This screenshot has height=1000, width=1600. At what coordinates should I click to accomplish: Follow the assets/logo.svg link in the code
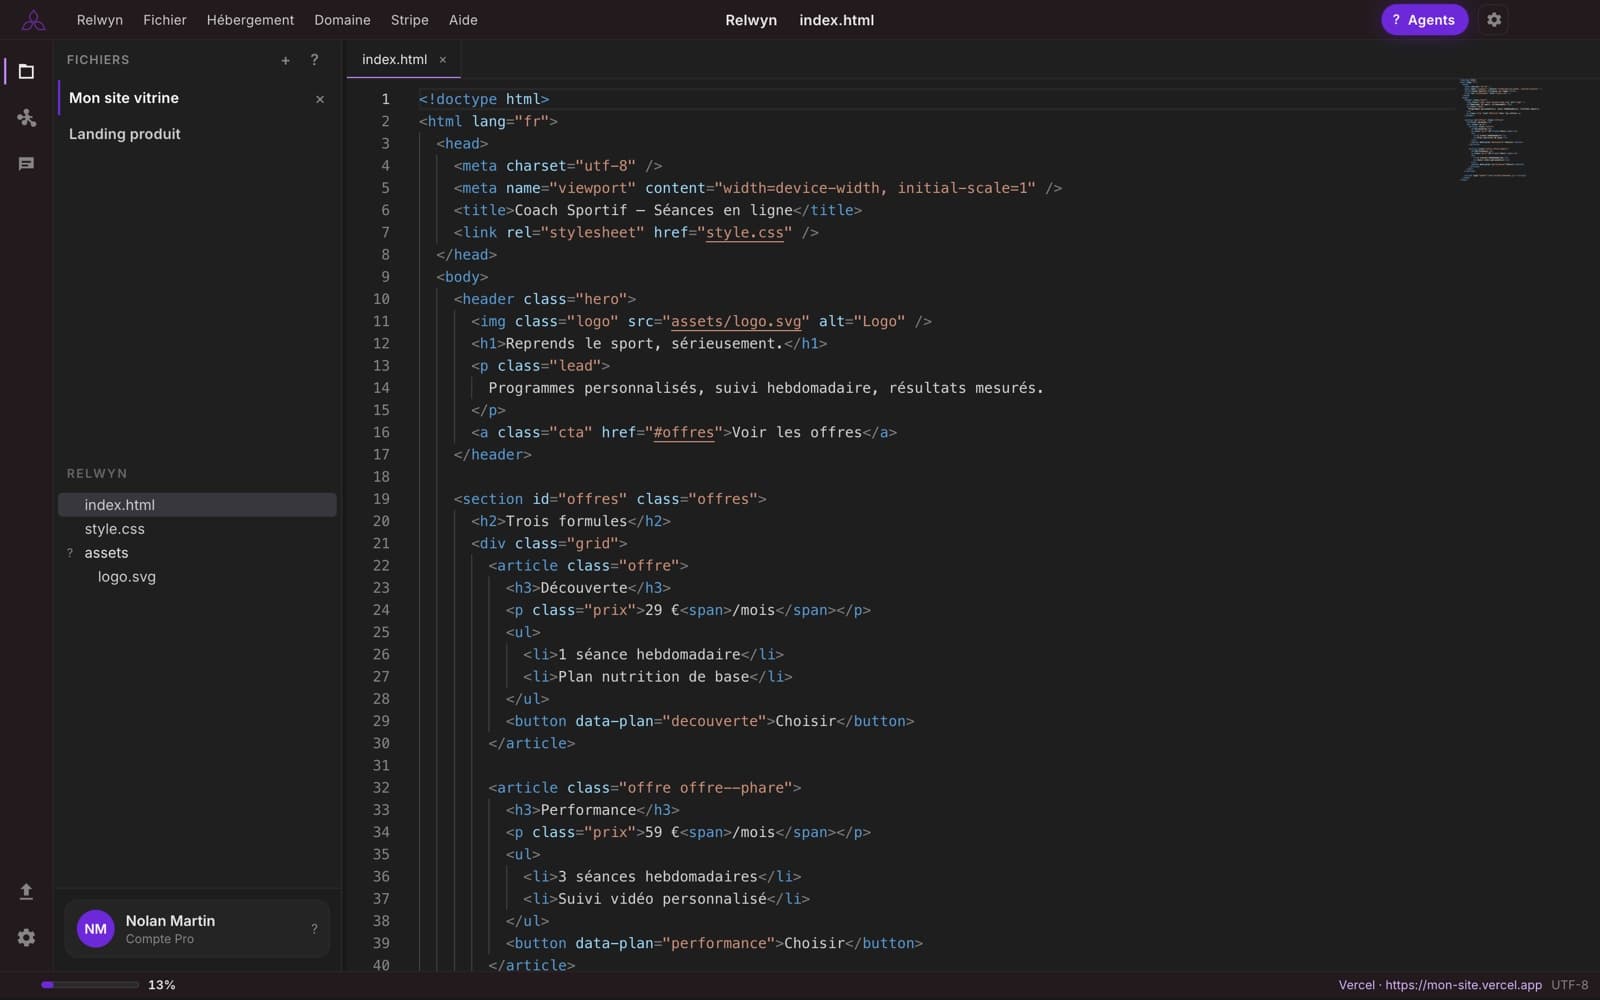point(736,322)
